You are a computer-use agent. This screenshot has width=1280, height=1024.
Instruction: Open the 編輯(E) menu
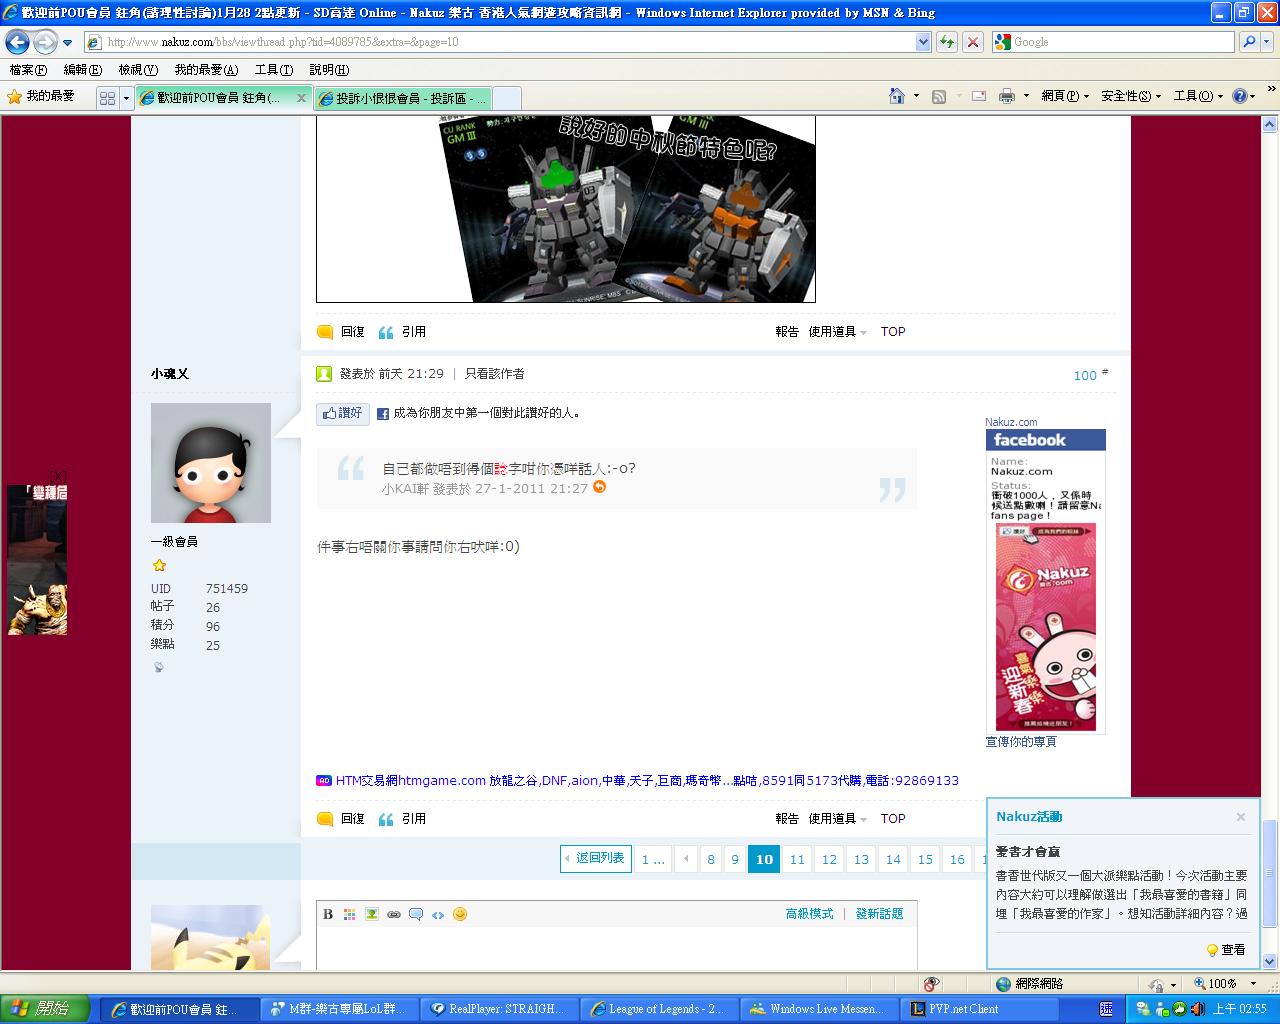click(82, 70)
